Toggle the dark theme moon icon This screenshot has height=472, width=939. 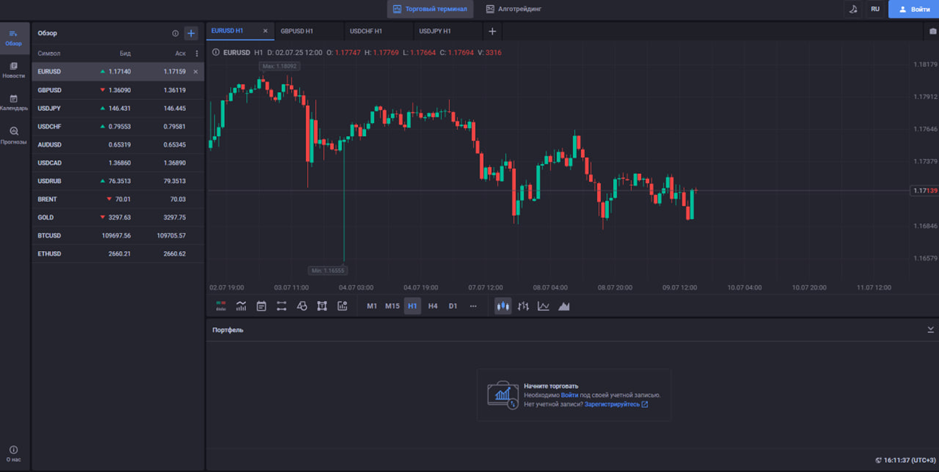853,9
